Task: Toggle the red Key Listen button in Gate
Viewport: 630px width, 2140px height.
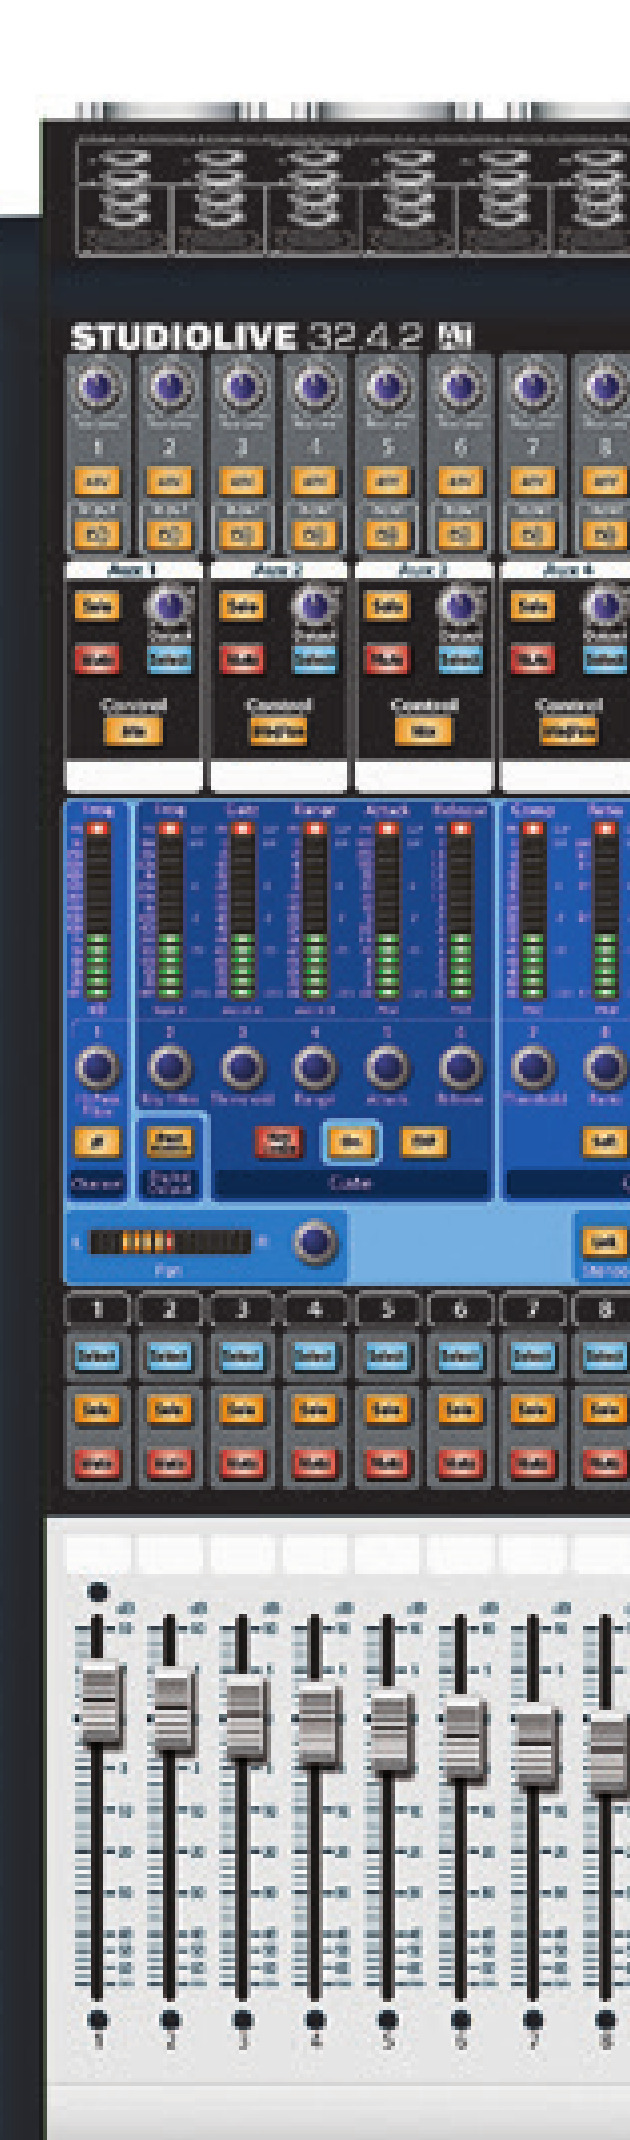Action: click(278, 1141)
